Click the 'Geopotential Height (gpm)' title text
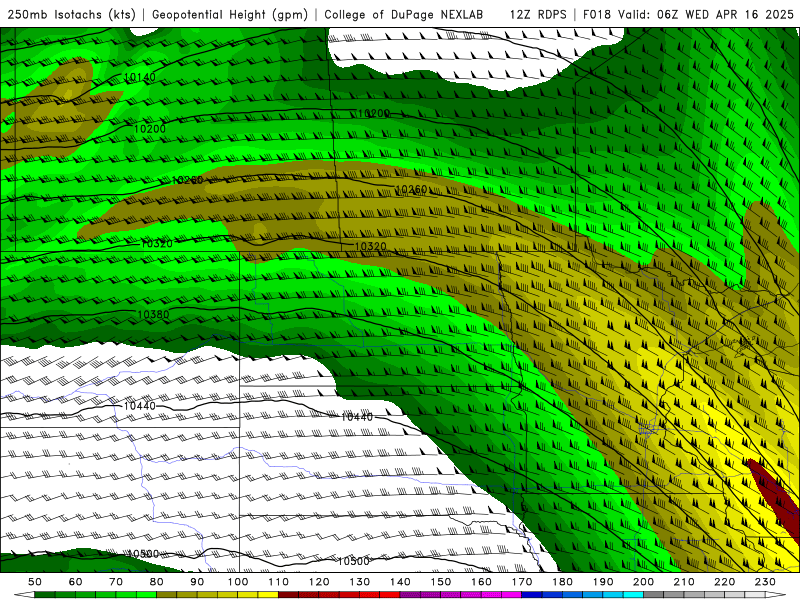 (230, 14)
